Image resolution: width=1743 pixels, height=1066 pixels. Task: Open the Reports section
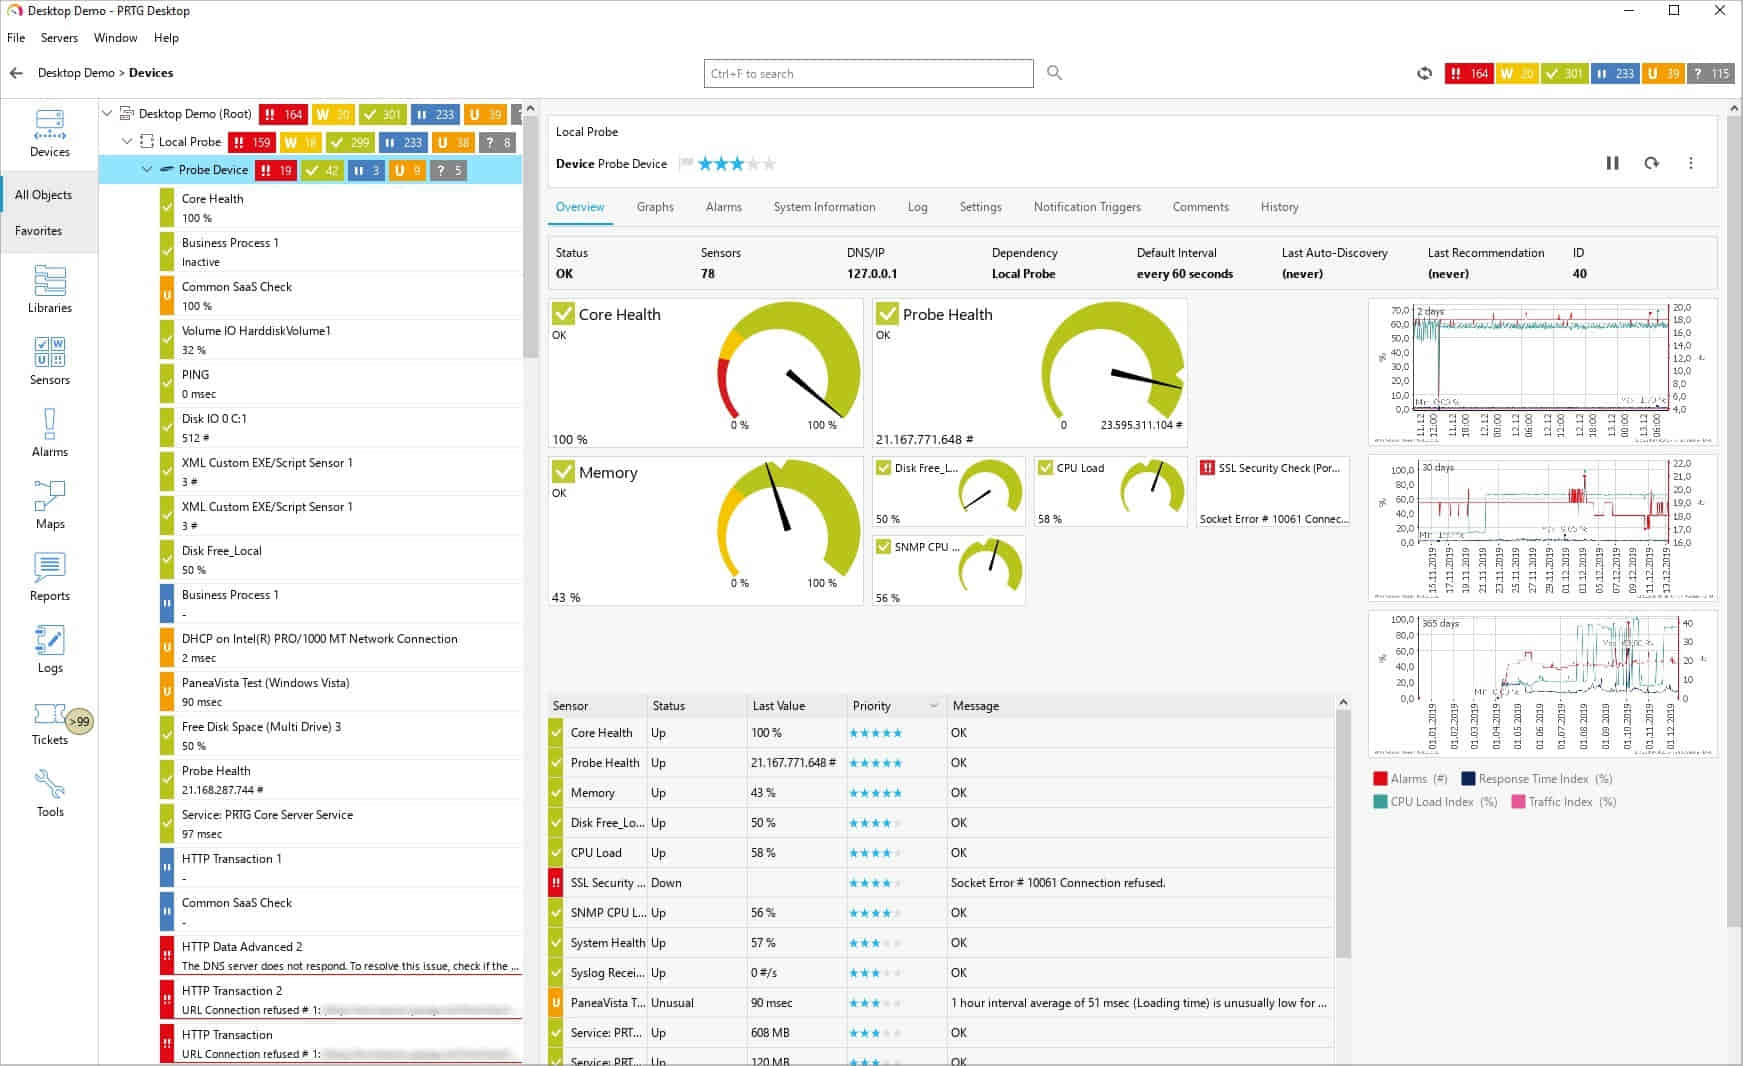click(x=49, y=577)
